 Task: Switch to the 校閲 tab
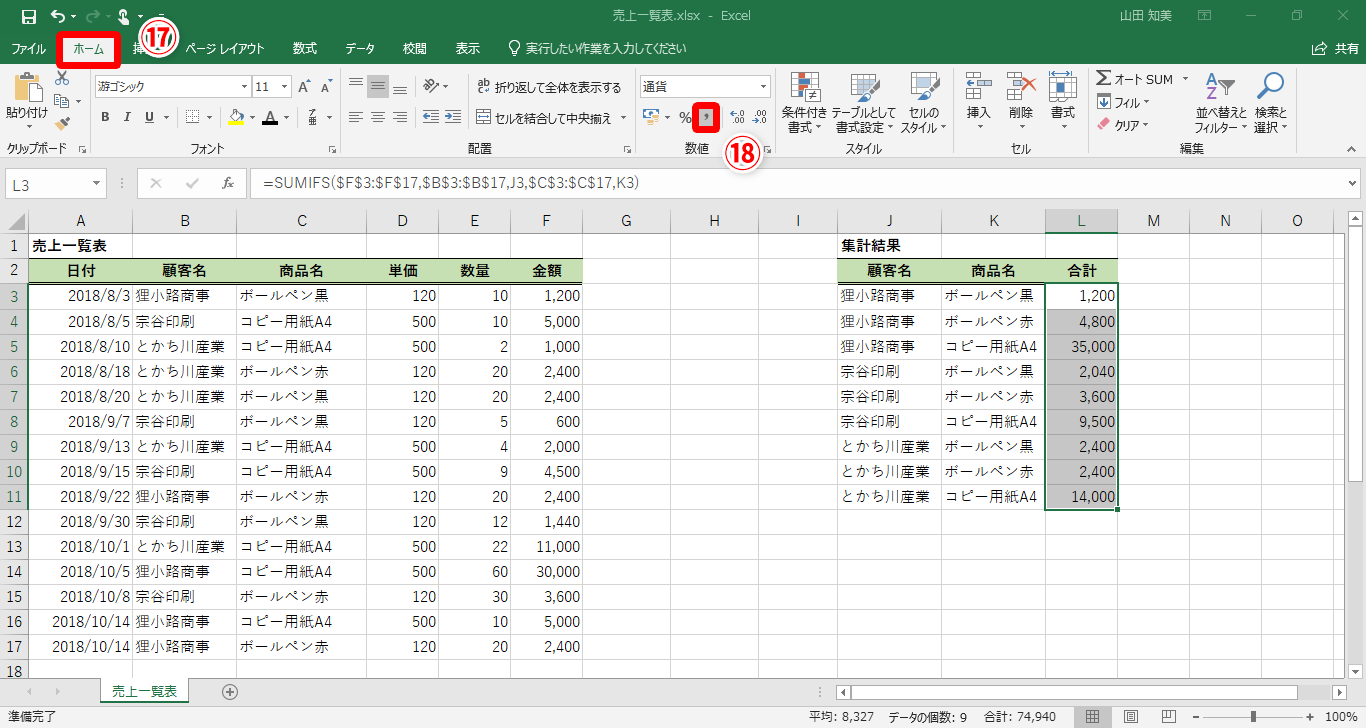[x=414, y=48]
